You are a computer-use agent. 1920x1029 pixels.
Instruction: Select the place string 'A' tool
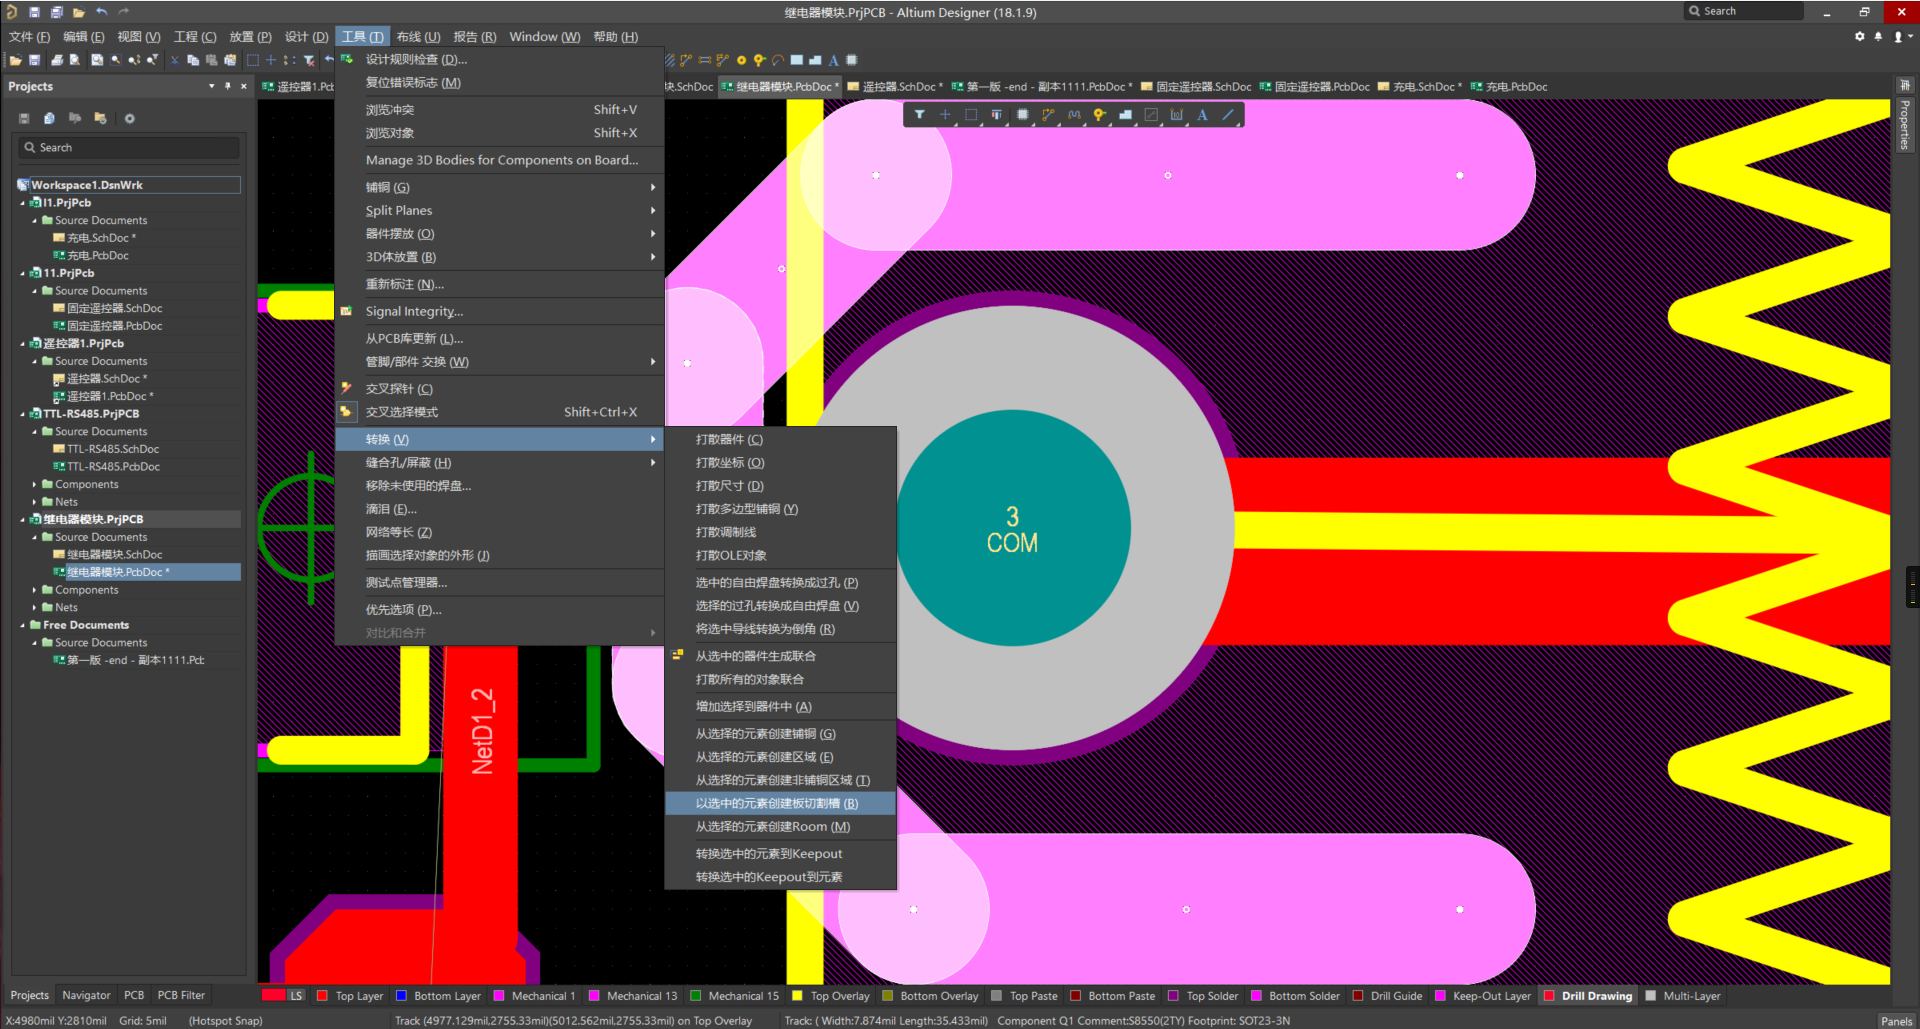point(1202,115)
